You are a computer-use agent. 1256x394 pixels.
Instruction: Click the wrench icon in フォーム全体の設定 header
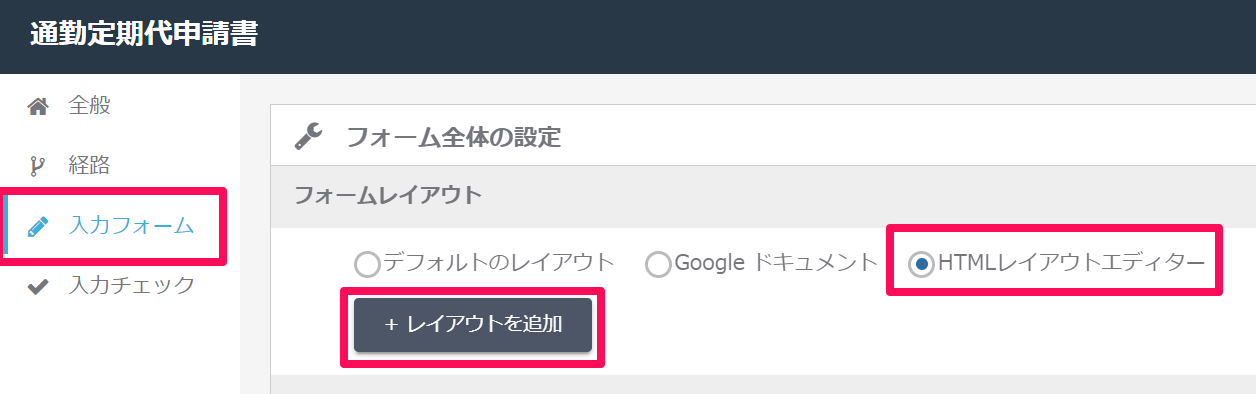pyautogui.click(x=308, y=136)
